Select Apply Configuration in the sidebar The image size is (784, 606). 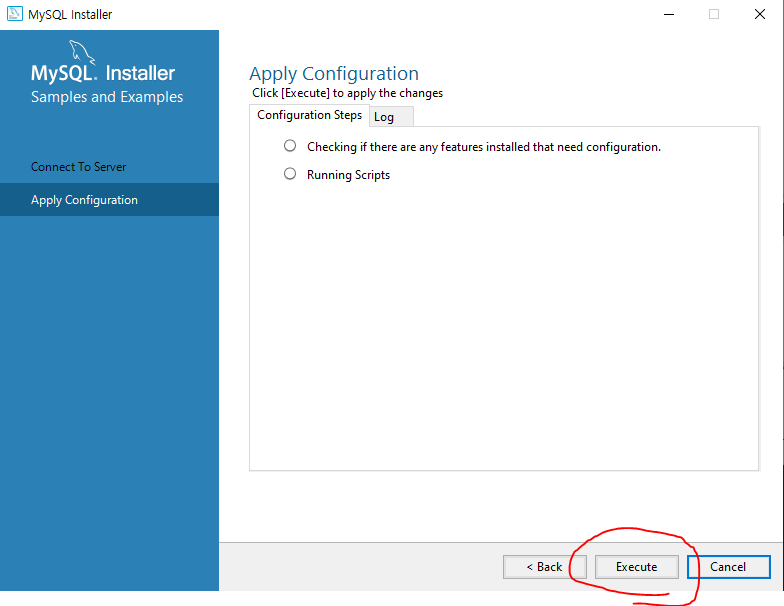coord(84,200)
